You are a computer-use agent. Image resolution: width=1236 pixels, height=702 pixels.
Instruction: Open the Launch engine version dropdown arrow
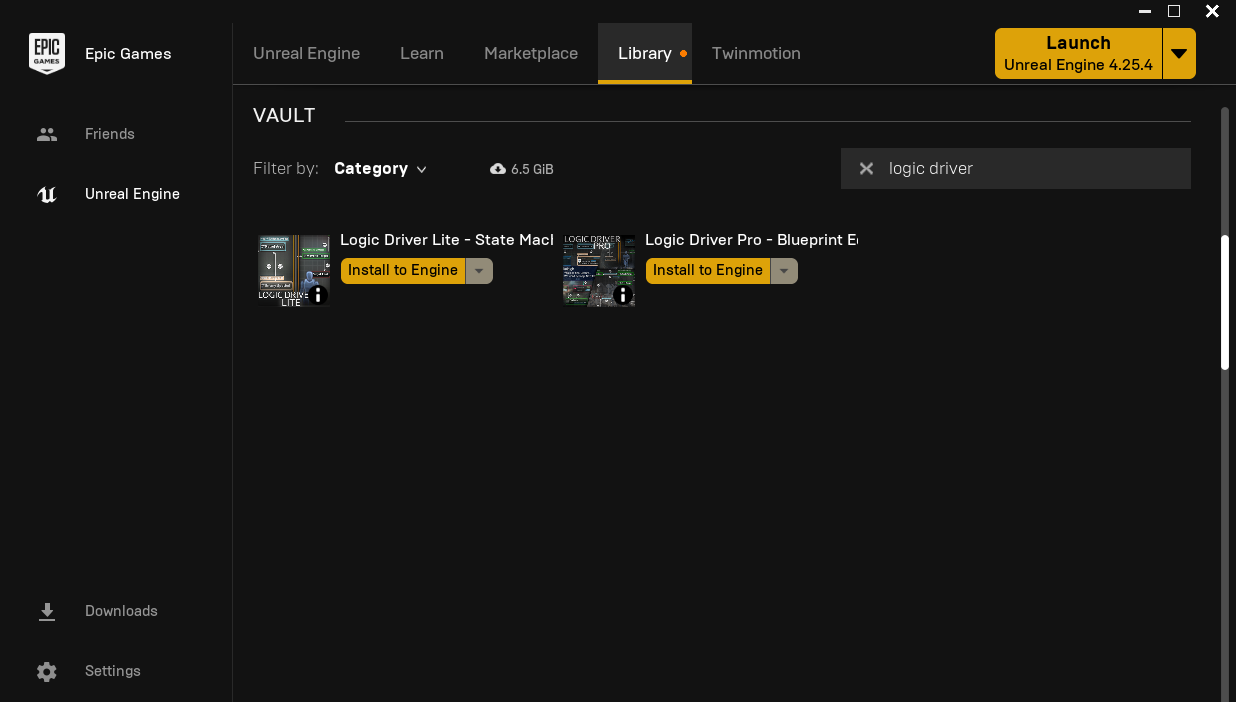(x=1179, y=54)
